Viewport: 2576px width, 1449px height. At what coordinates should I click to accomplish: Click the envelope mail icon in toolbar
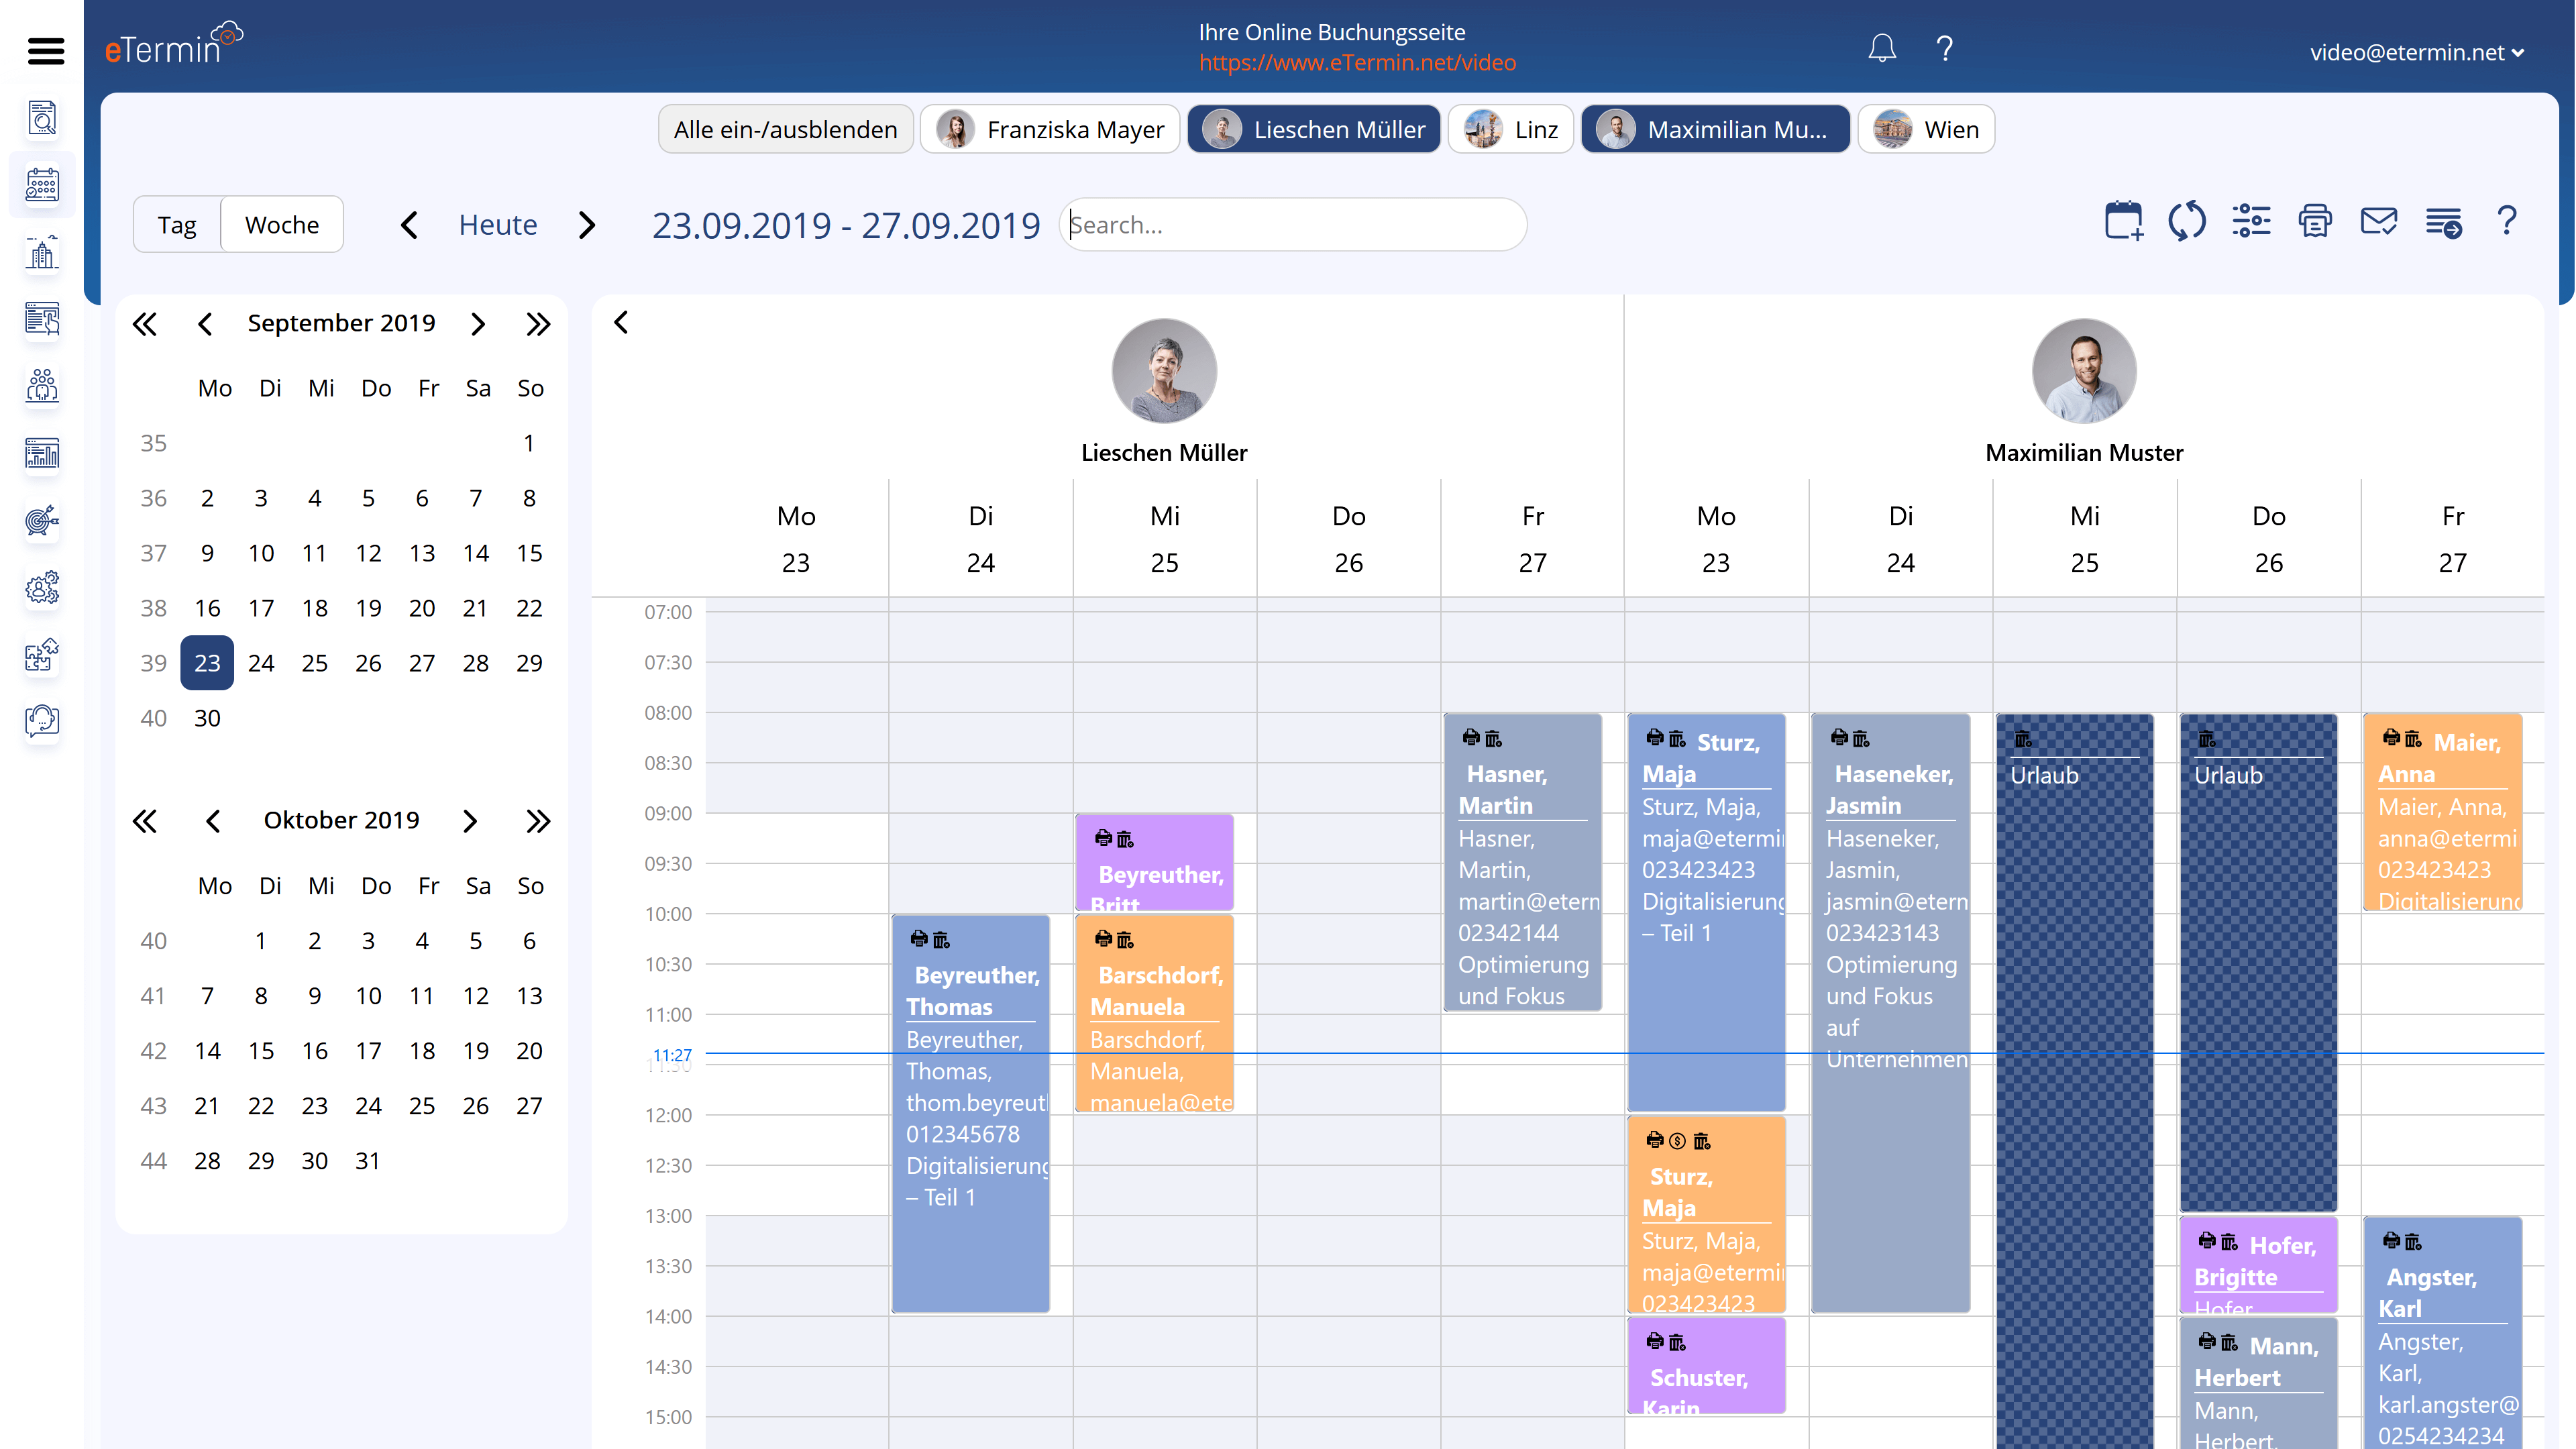tap(2379, 221)
